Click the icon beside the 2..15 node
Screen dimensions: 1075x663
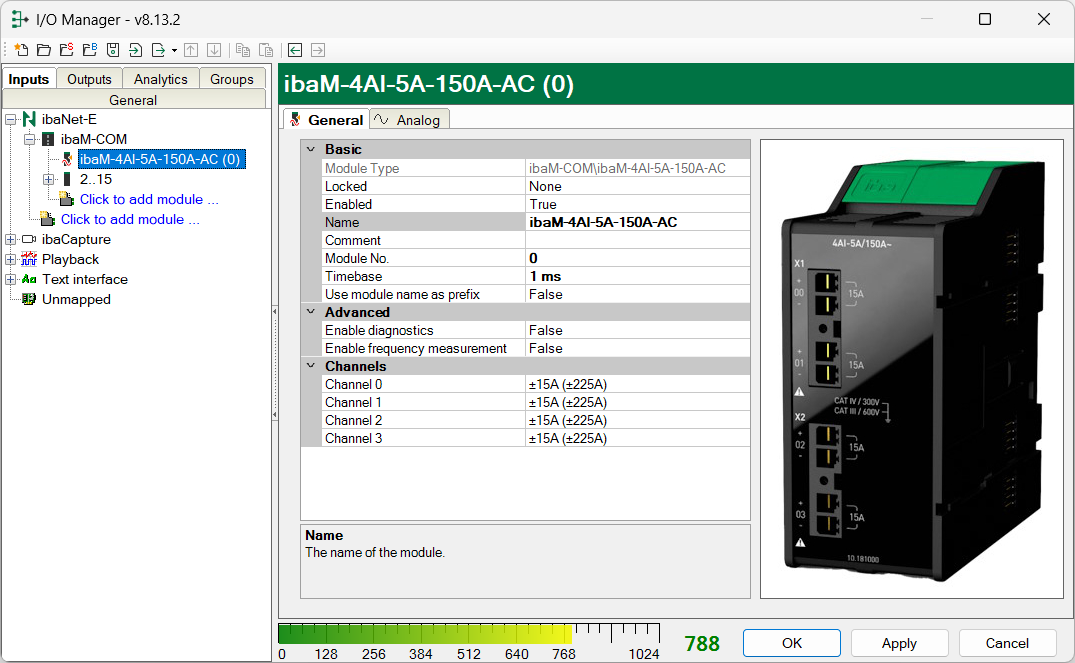coord(67,179)
